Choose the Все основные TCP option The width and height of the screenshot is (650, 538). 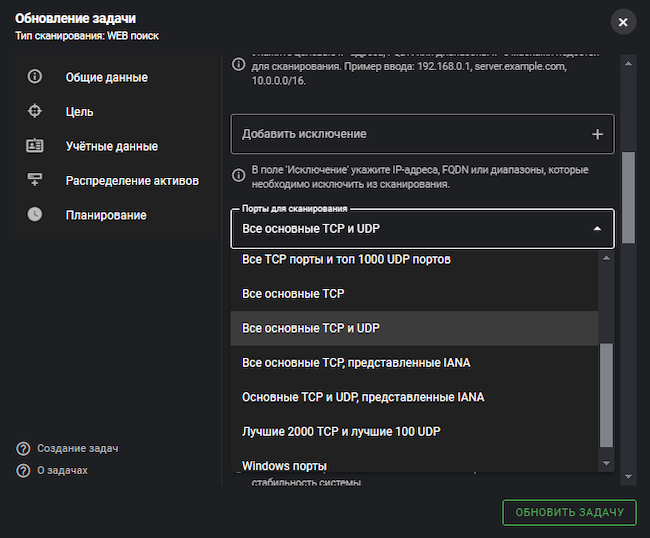point(293,294)
